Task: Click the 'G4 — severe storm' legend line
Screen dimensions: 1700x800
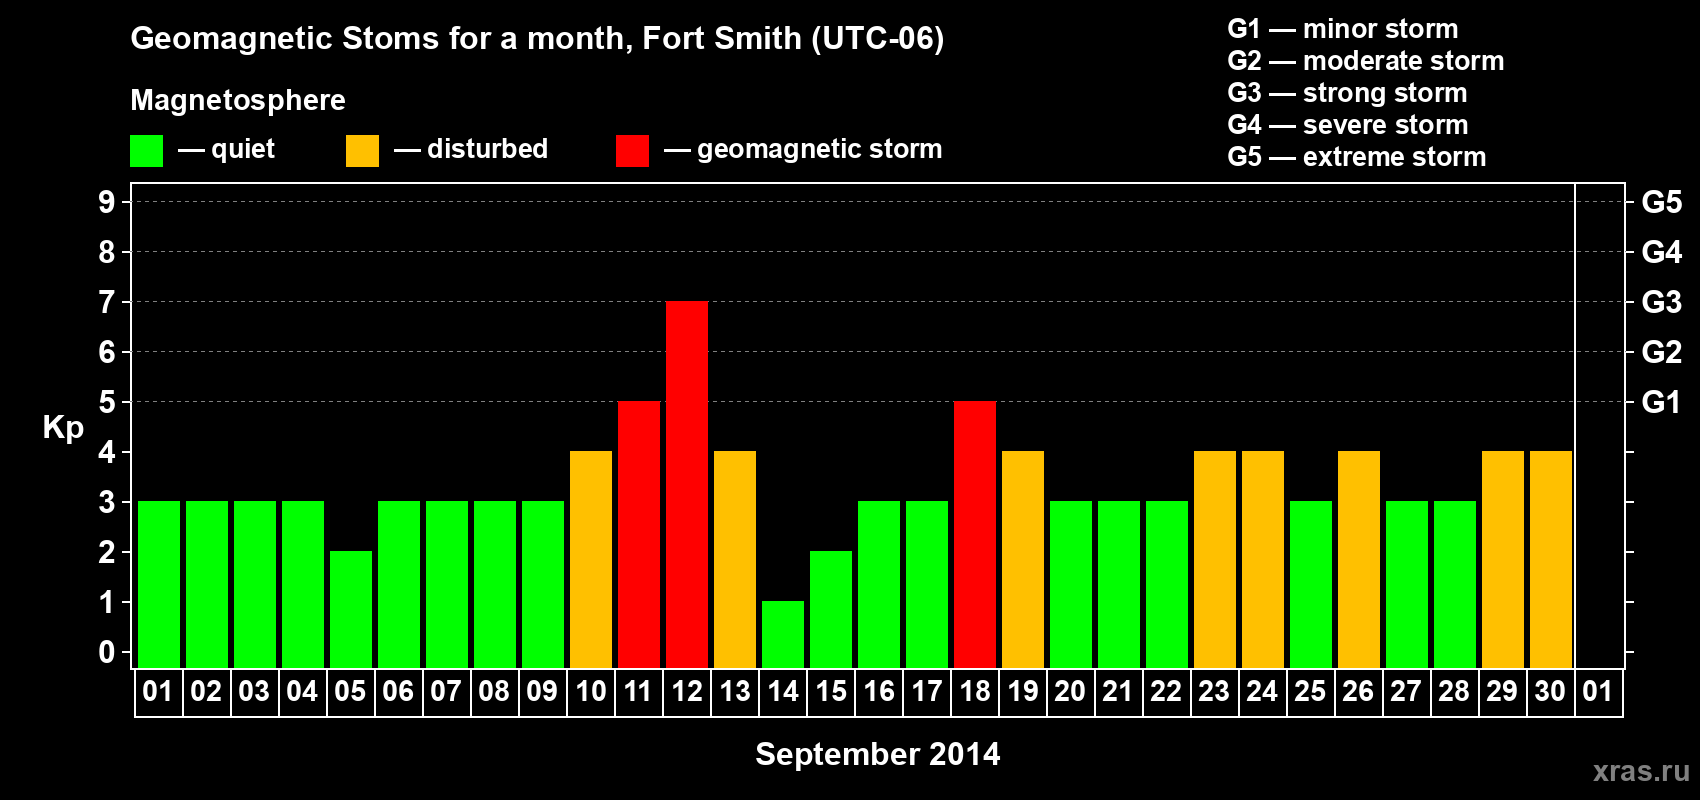Action: [1348, 125]
